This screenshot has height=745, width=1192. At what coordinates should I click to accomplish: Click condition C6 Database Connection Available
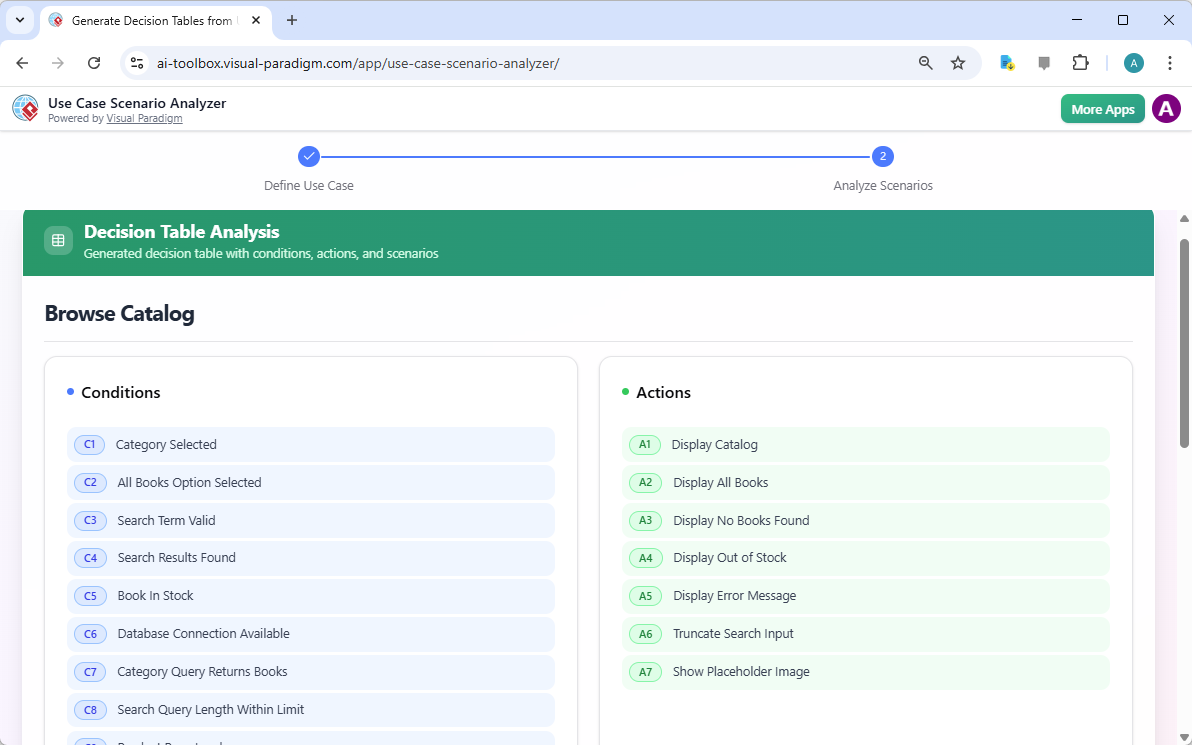[310, 633]
